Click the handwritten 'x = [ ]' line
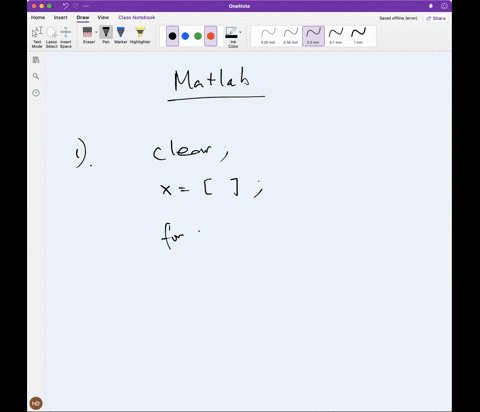 212,189
